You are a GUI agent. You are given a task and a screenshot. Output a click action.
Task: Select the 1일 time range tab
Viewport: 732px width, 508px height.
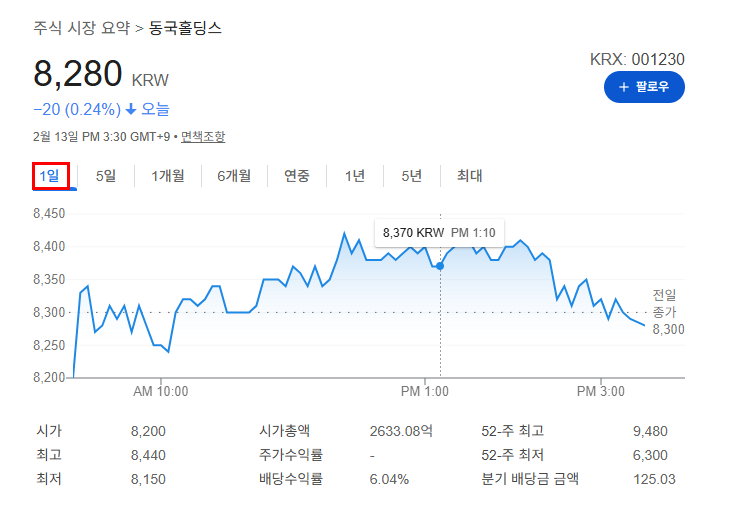[49, 176]
